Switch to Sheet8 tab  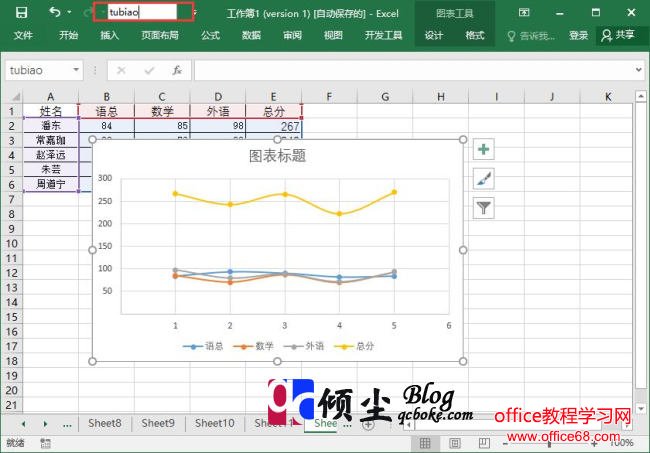[104, 423]
